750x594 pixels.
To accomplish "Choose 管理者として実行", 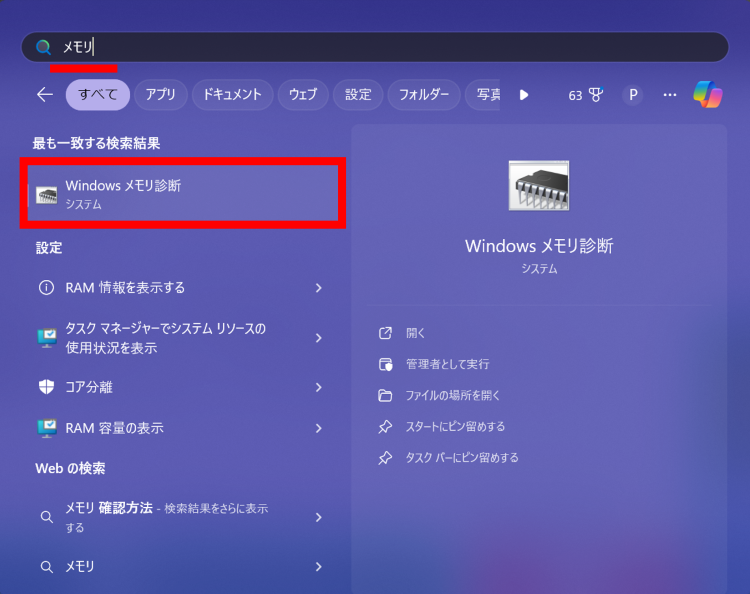I will [x=448, y=364].
